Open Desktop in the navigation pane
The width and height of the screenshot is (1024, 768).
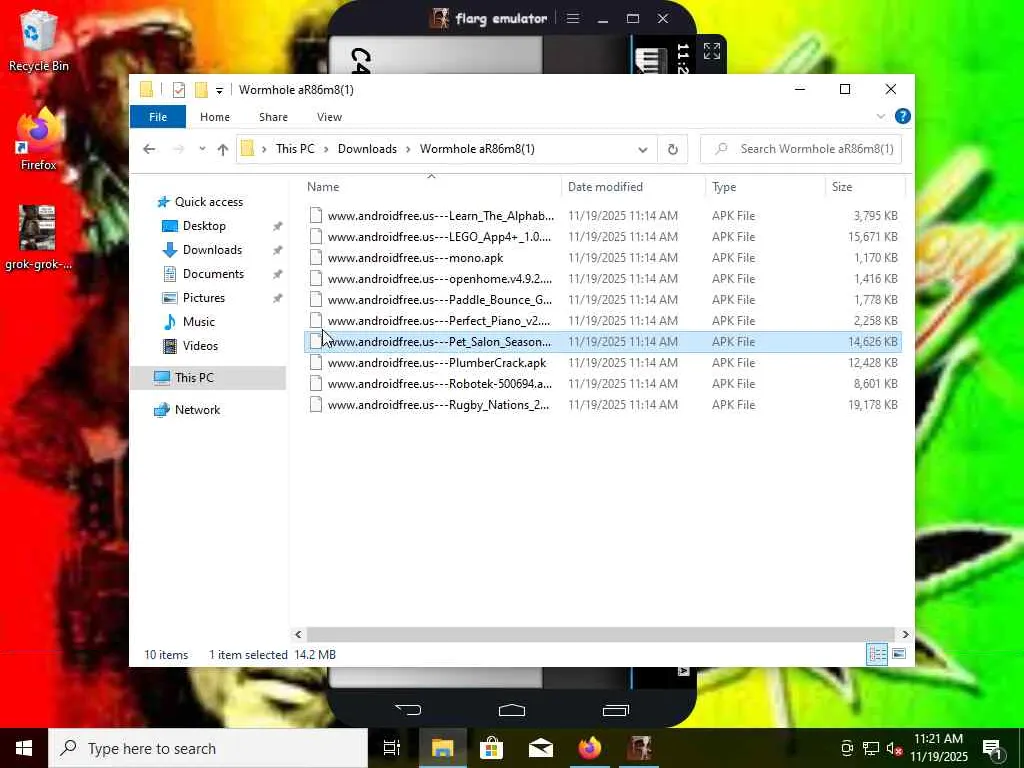204,226
